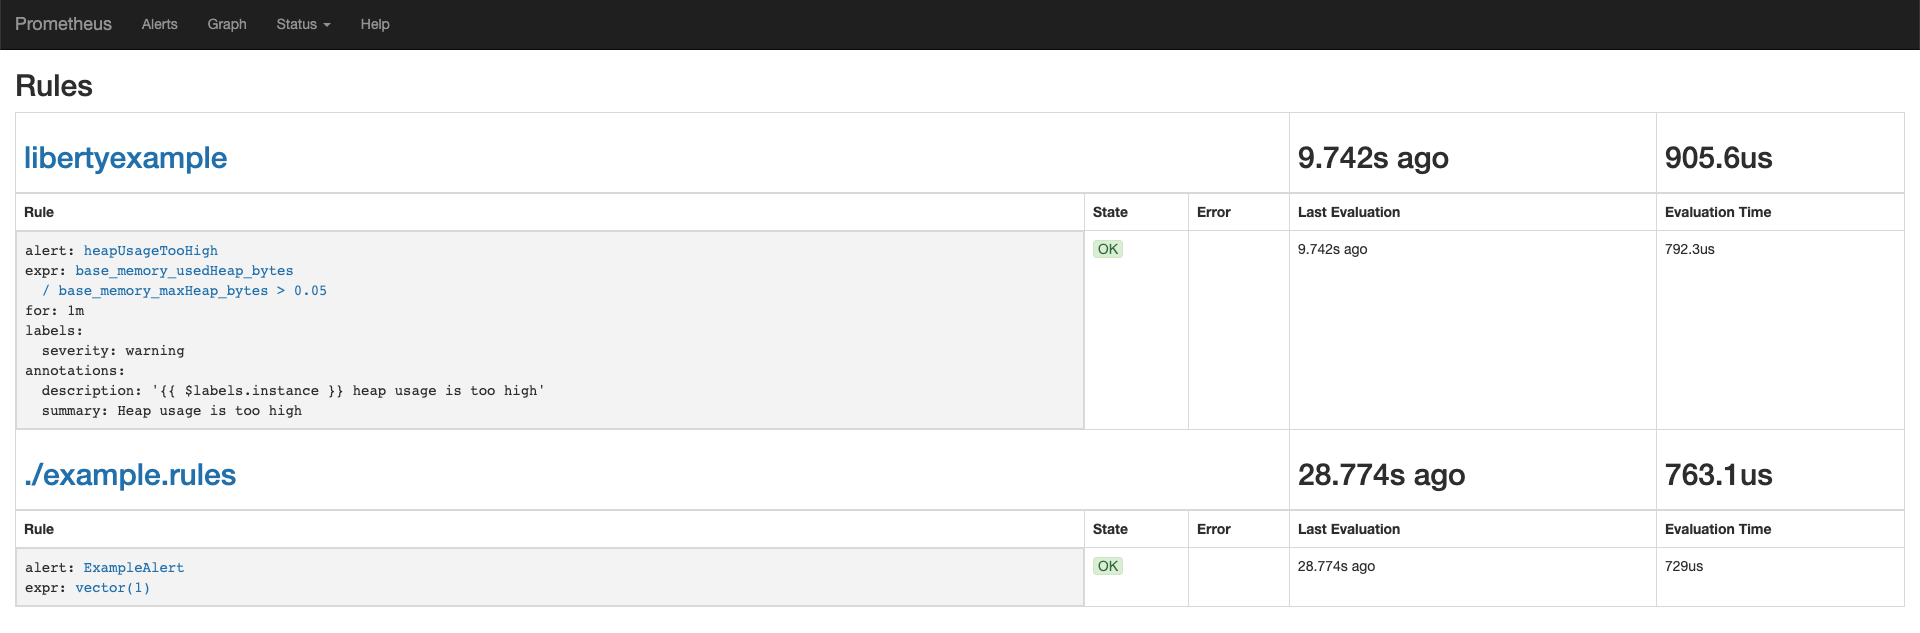This screenshot has height=633, width=1920.
Task: Open the Prometheus home brand link
Action: pyautogui.click(x=63, y=24)
